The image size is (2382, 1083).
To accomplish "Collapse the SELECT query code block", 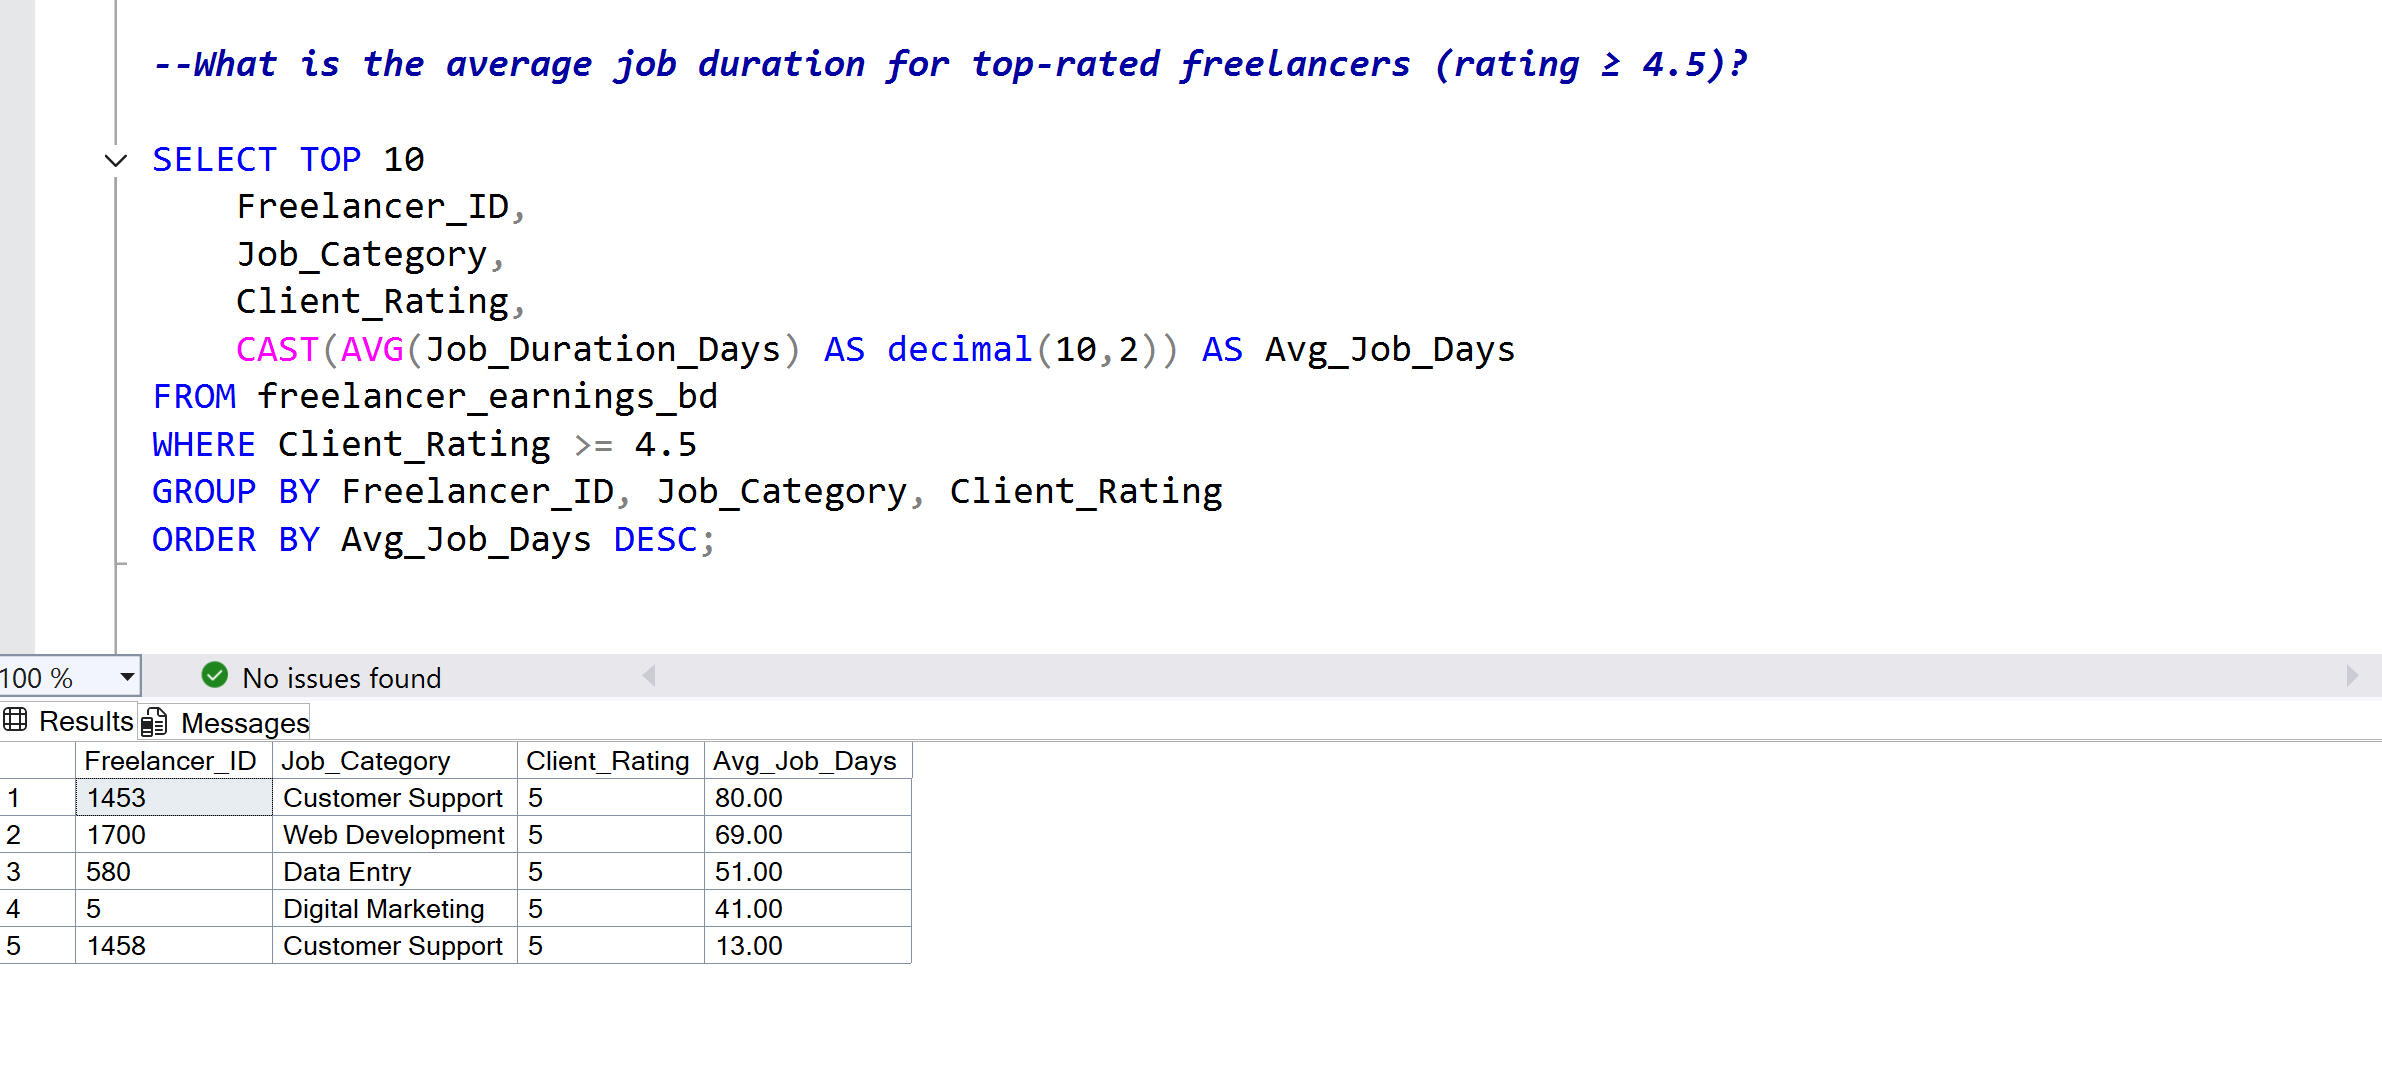I will click(116, 160).
